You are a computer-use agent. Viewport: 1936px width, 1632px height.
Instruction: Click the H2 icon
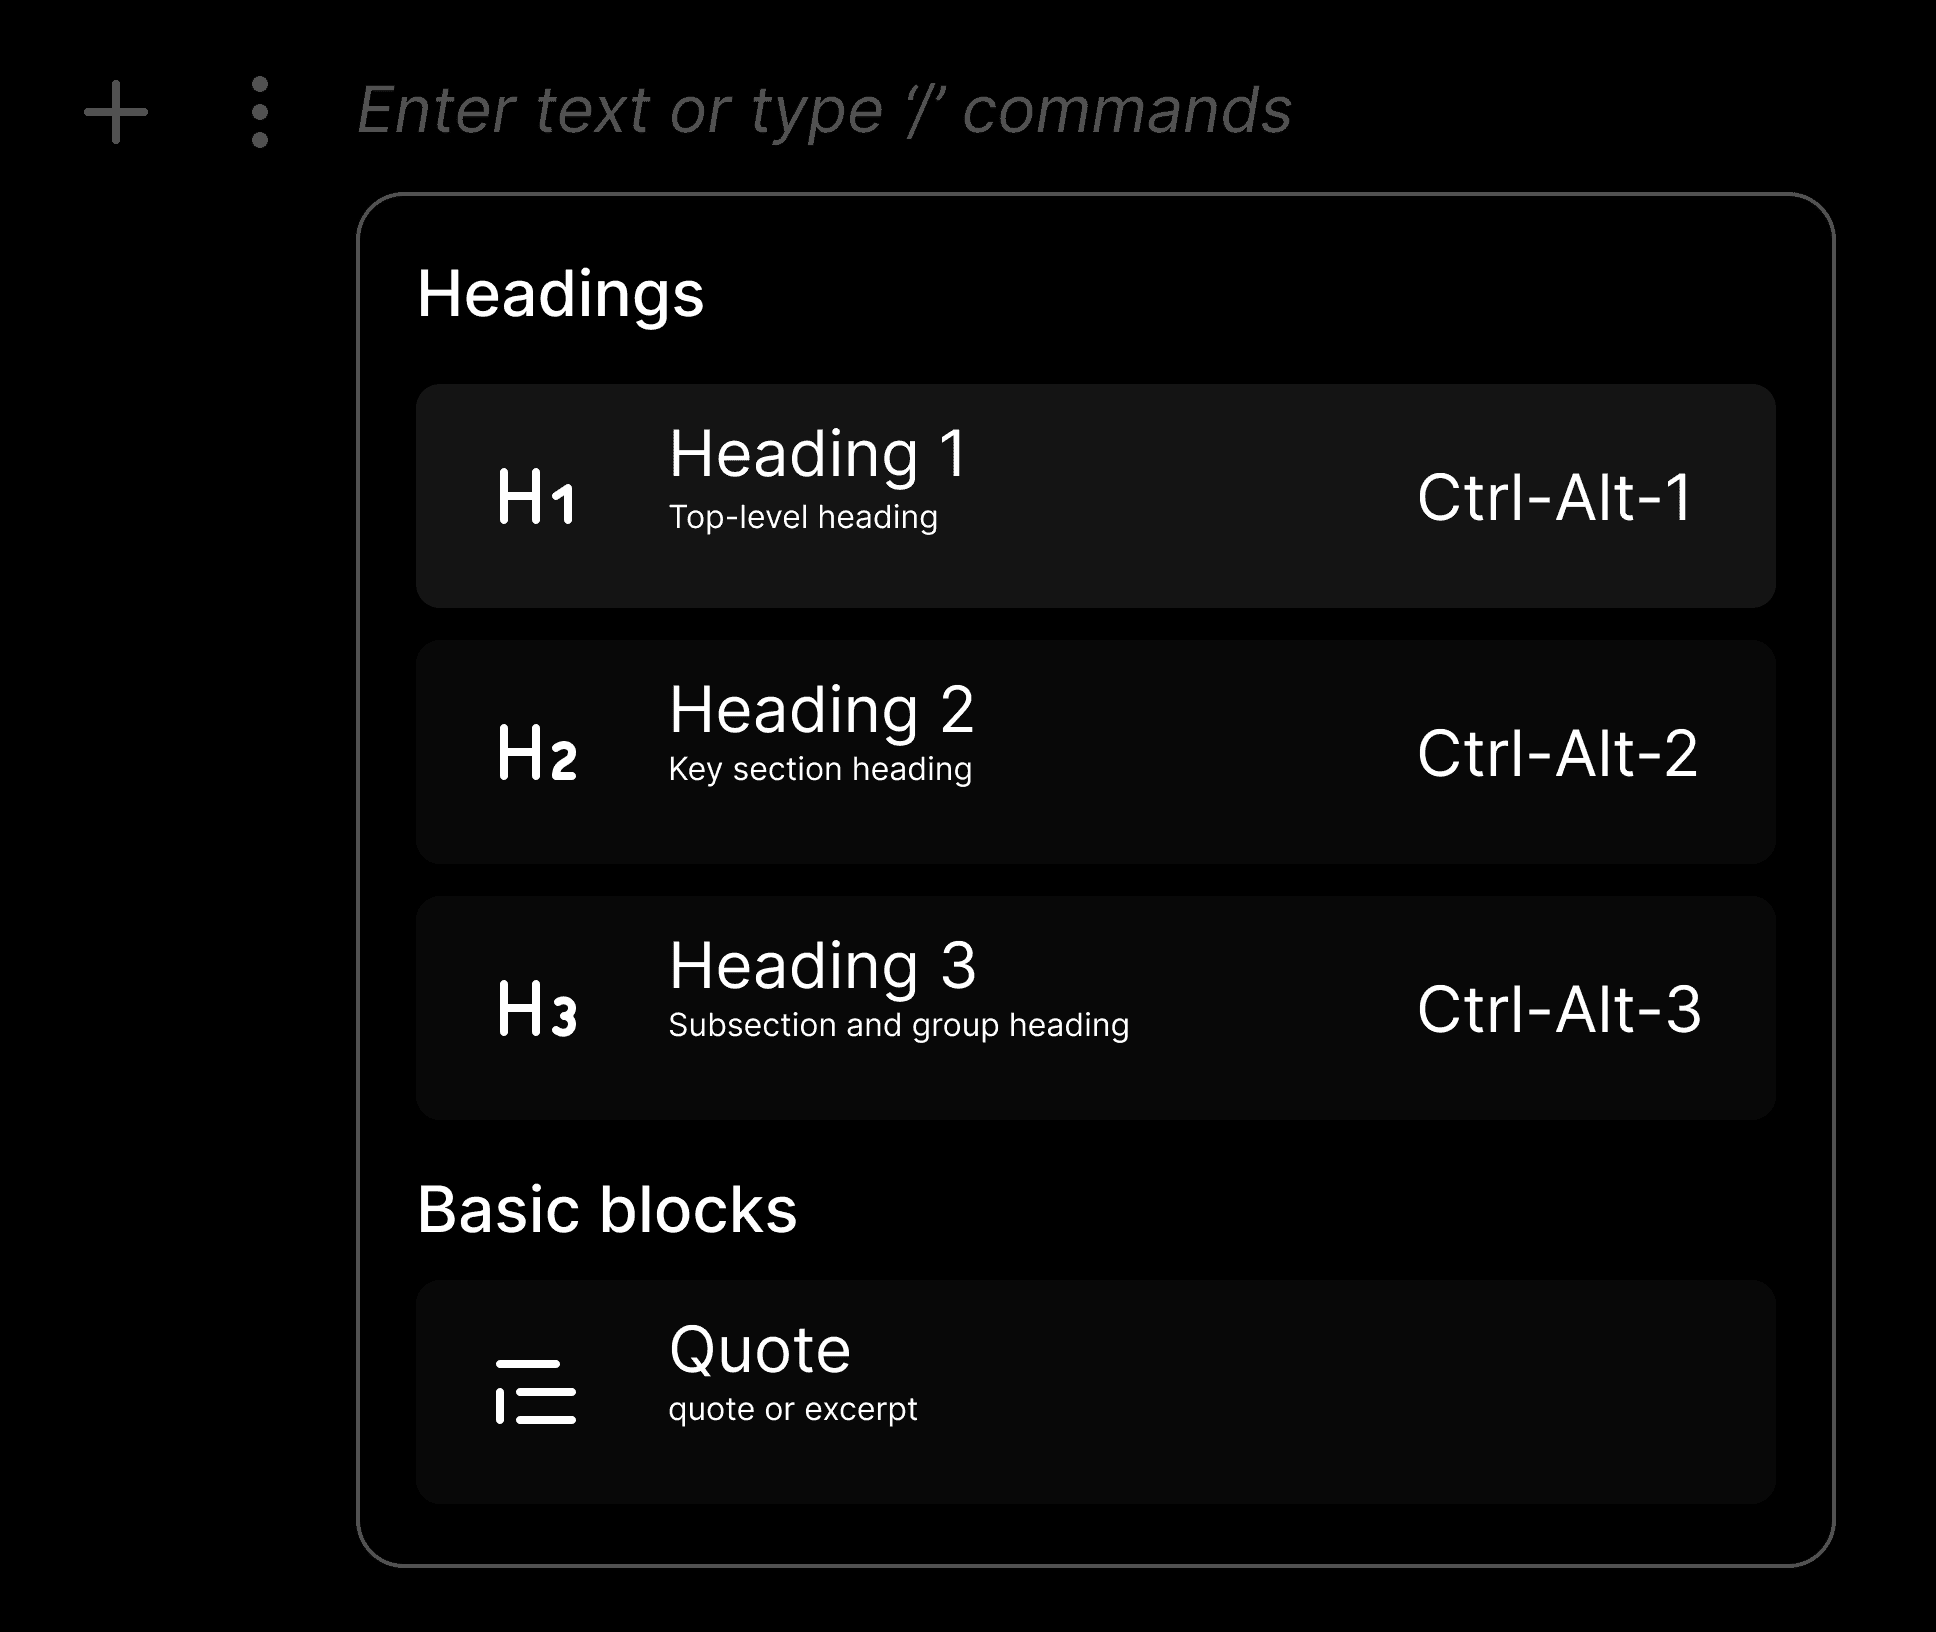(x=537, y=753)
